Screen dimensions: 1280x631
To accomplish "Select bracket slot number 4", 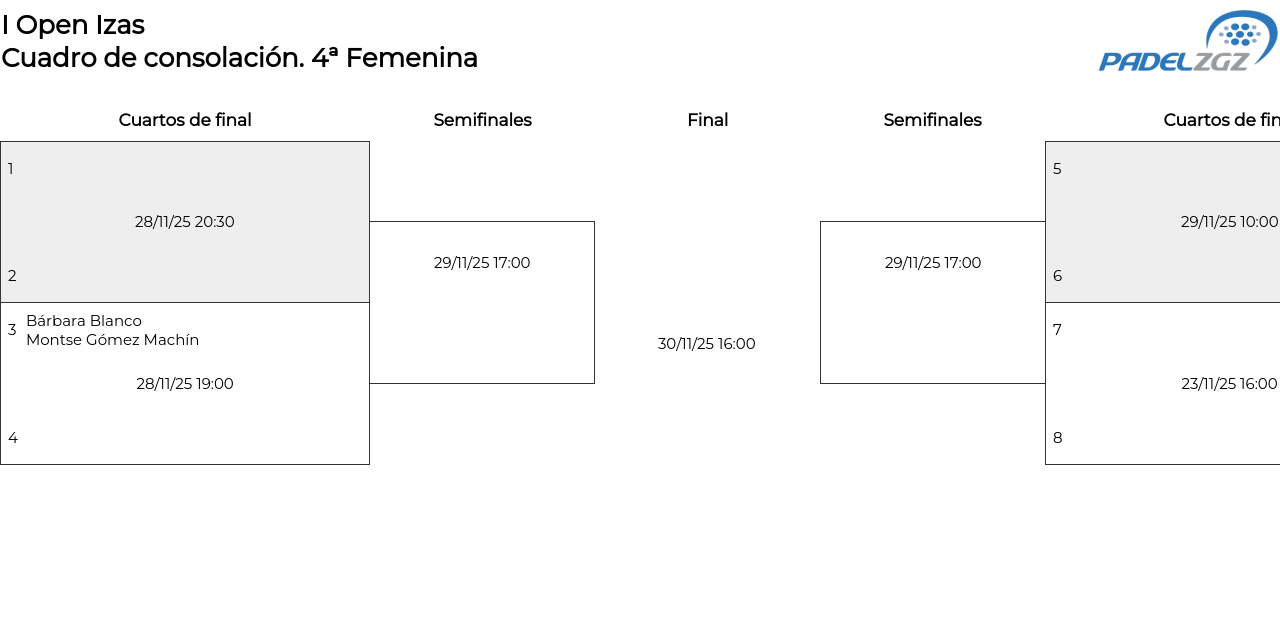I will (x=12, y=438).
